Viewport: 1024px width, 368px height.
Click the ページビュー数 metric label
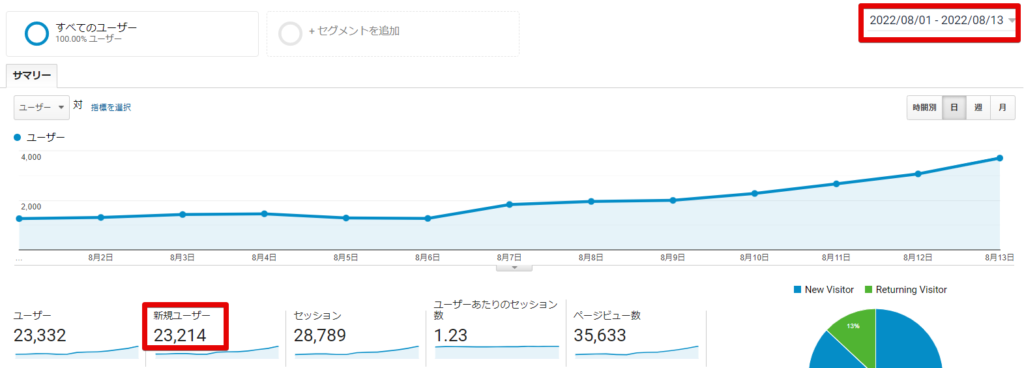[x=607, y=316]
